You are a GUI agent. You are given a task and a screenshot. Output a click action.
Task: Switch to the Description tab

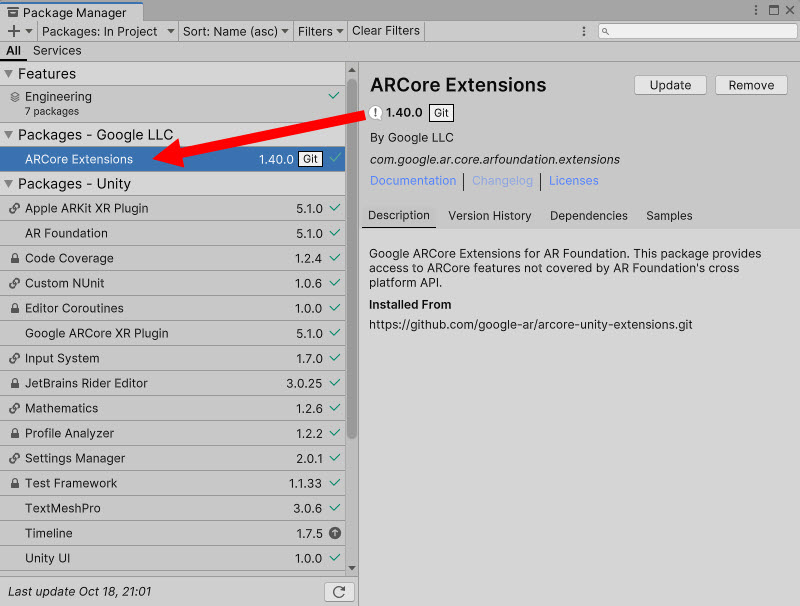click(399, 216)
